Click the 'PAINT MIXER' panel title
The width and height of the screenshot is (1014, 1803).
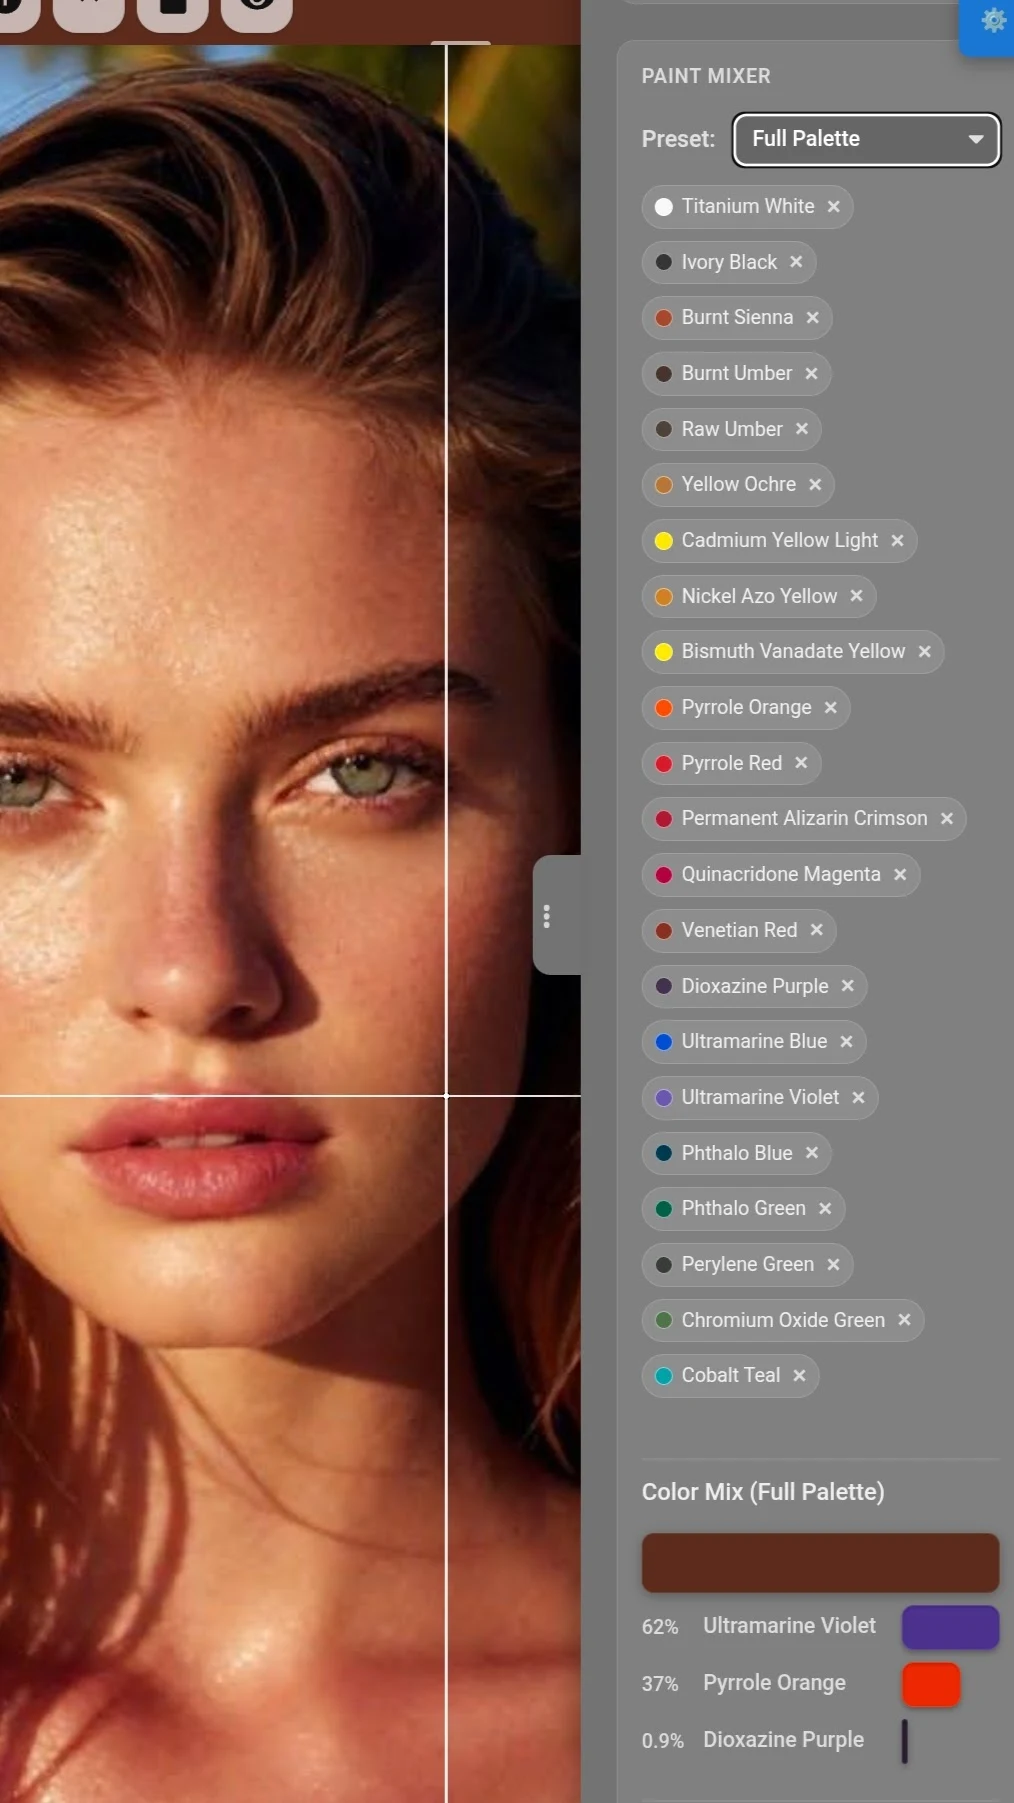[x=706, y=76]
